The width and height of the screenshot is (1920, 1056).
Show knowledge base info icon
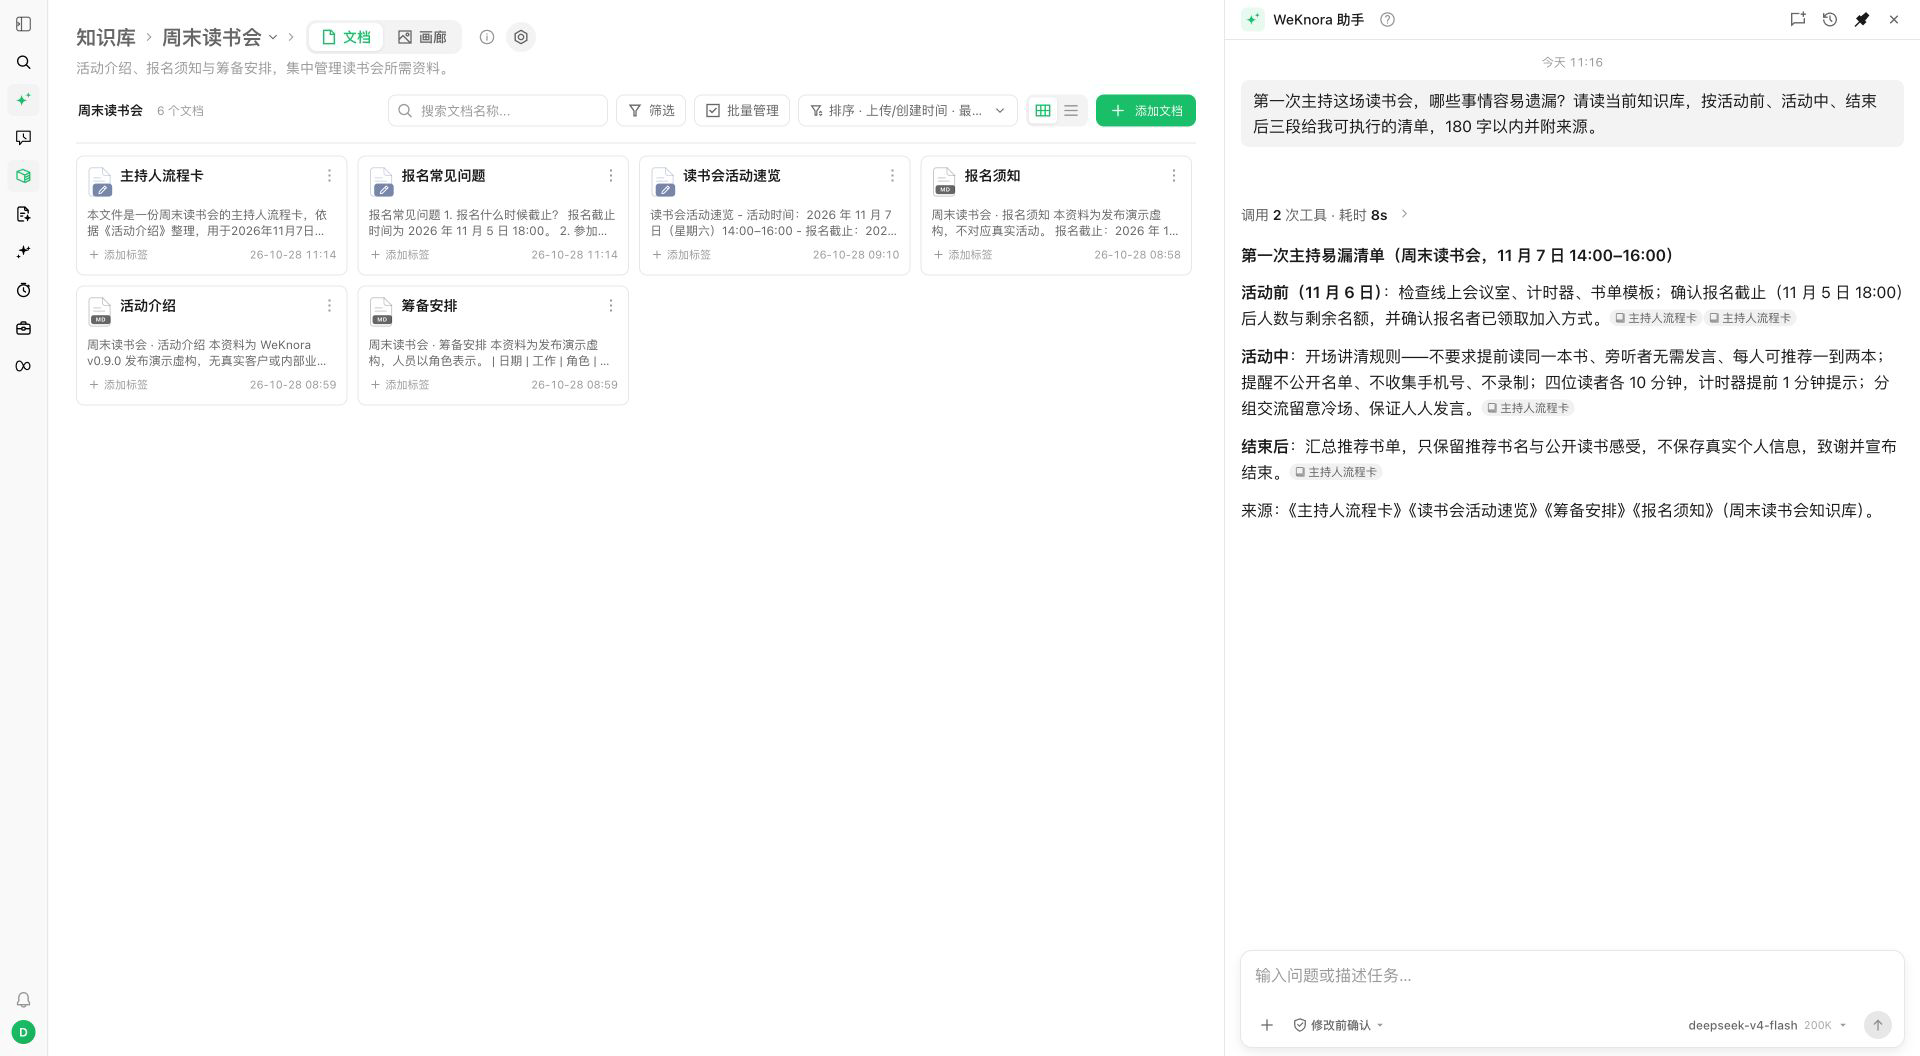pos(487,37)
